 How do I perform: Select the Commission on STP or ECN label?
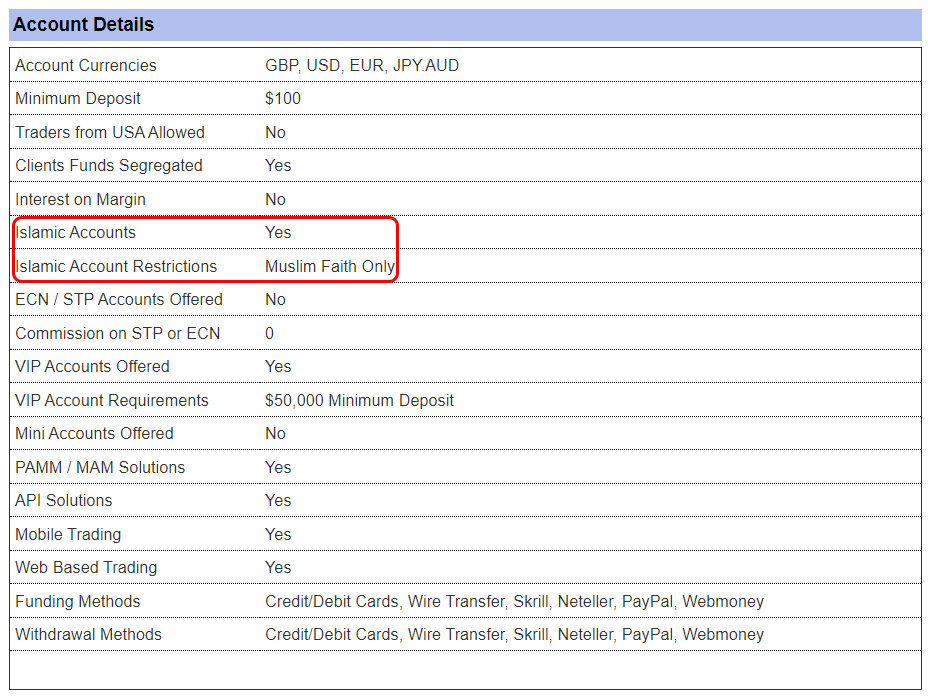point(118,333)
